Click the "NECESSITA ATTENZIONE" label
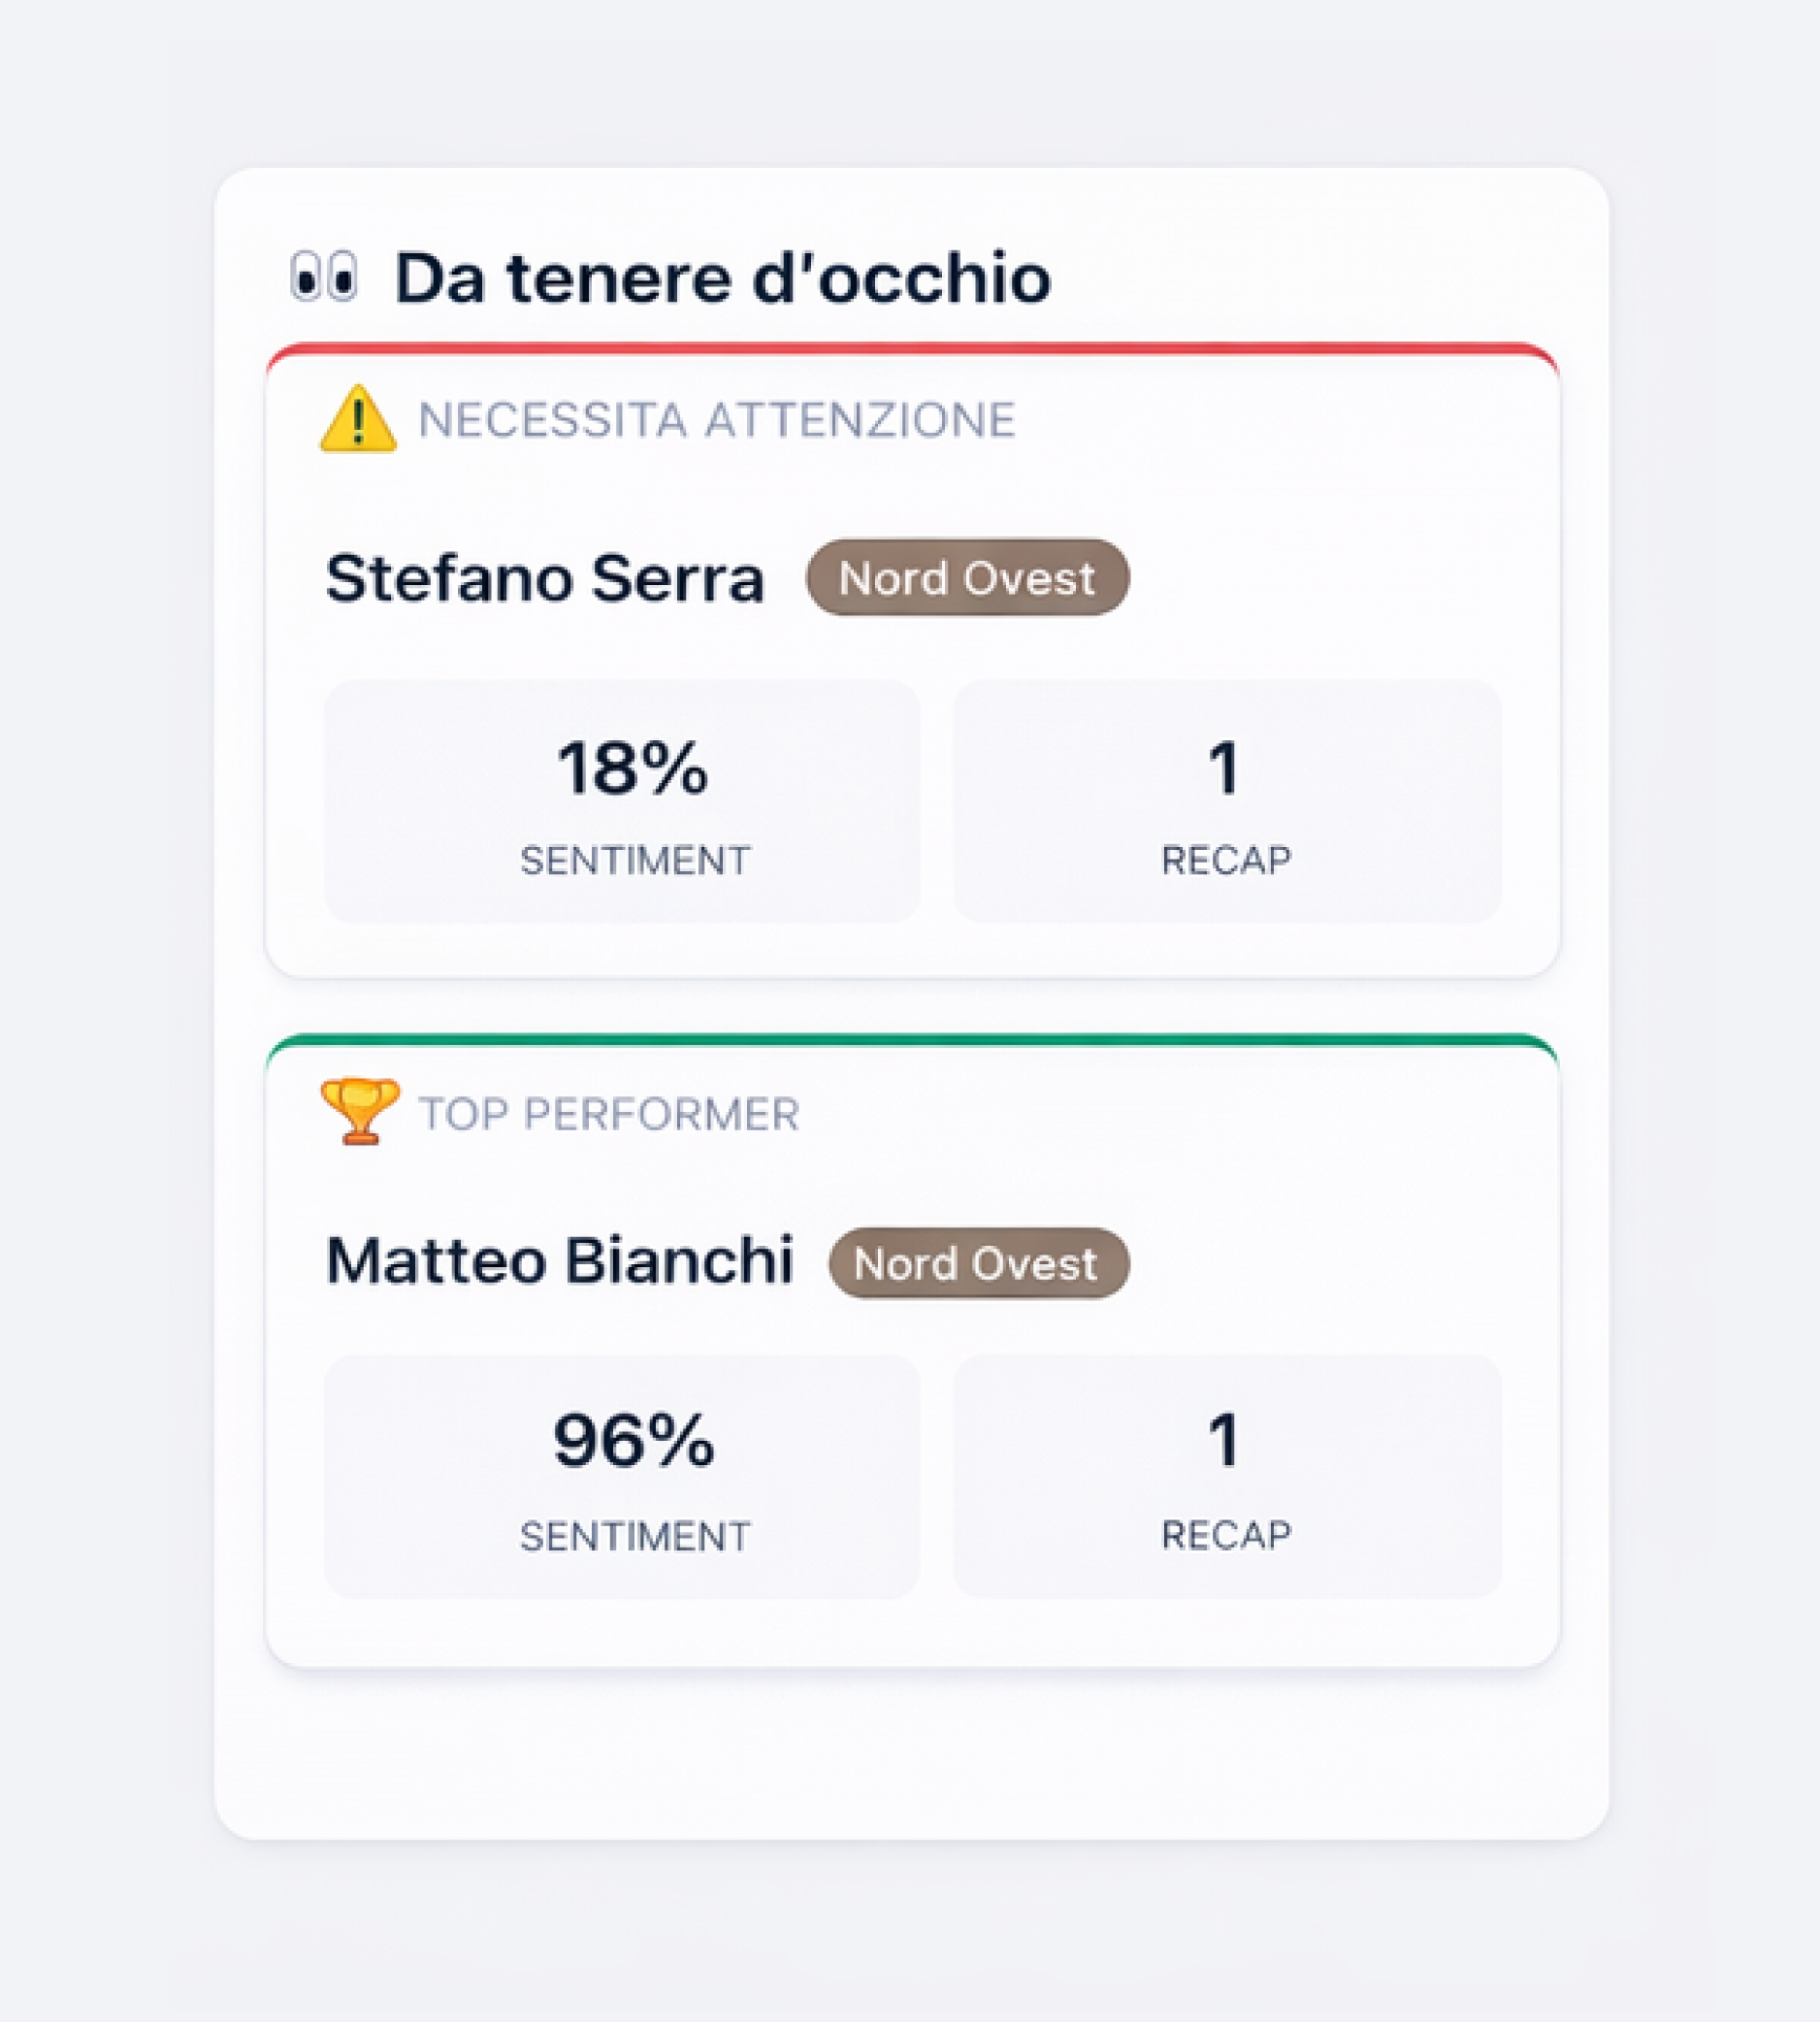 716,420
